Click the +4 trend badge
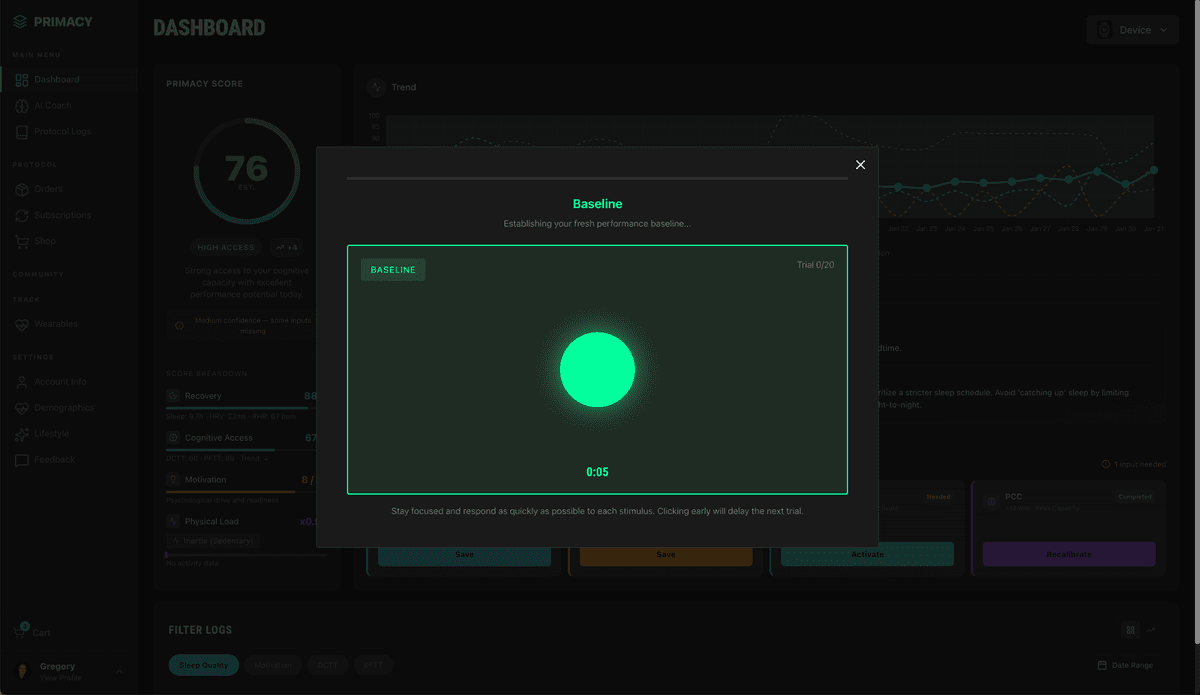Viewport: 1200px width, 695px height. point(286,247)
